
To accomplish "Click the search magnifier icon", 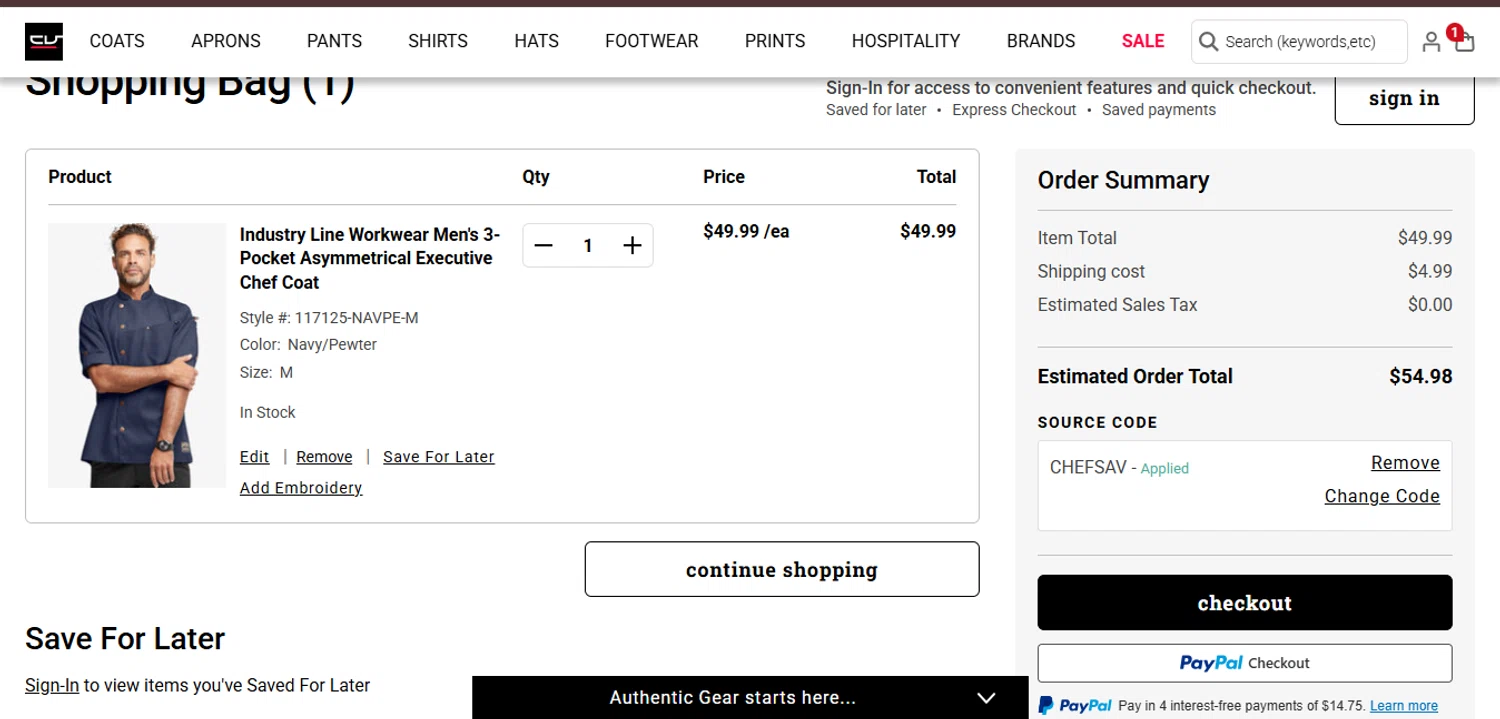I will click(1208, 42).
